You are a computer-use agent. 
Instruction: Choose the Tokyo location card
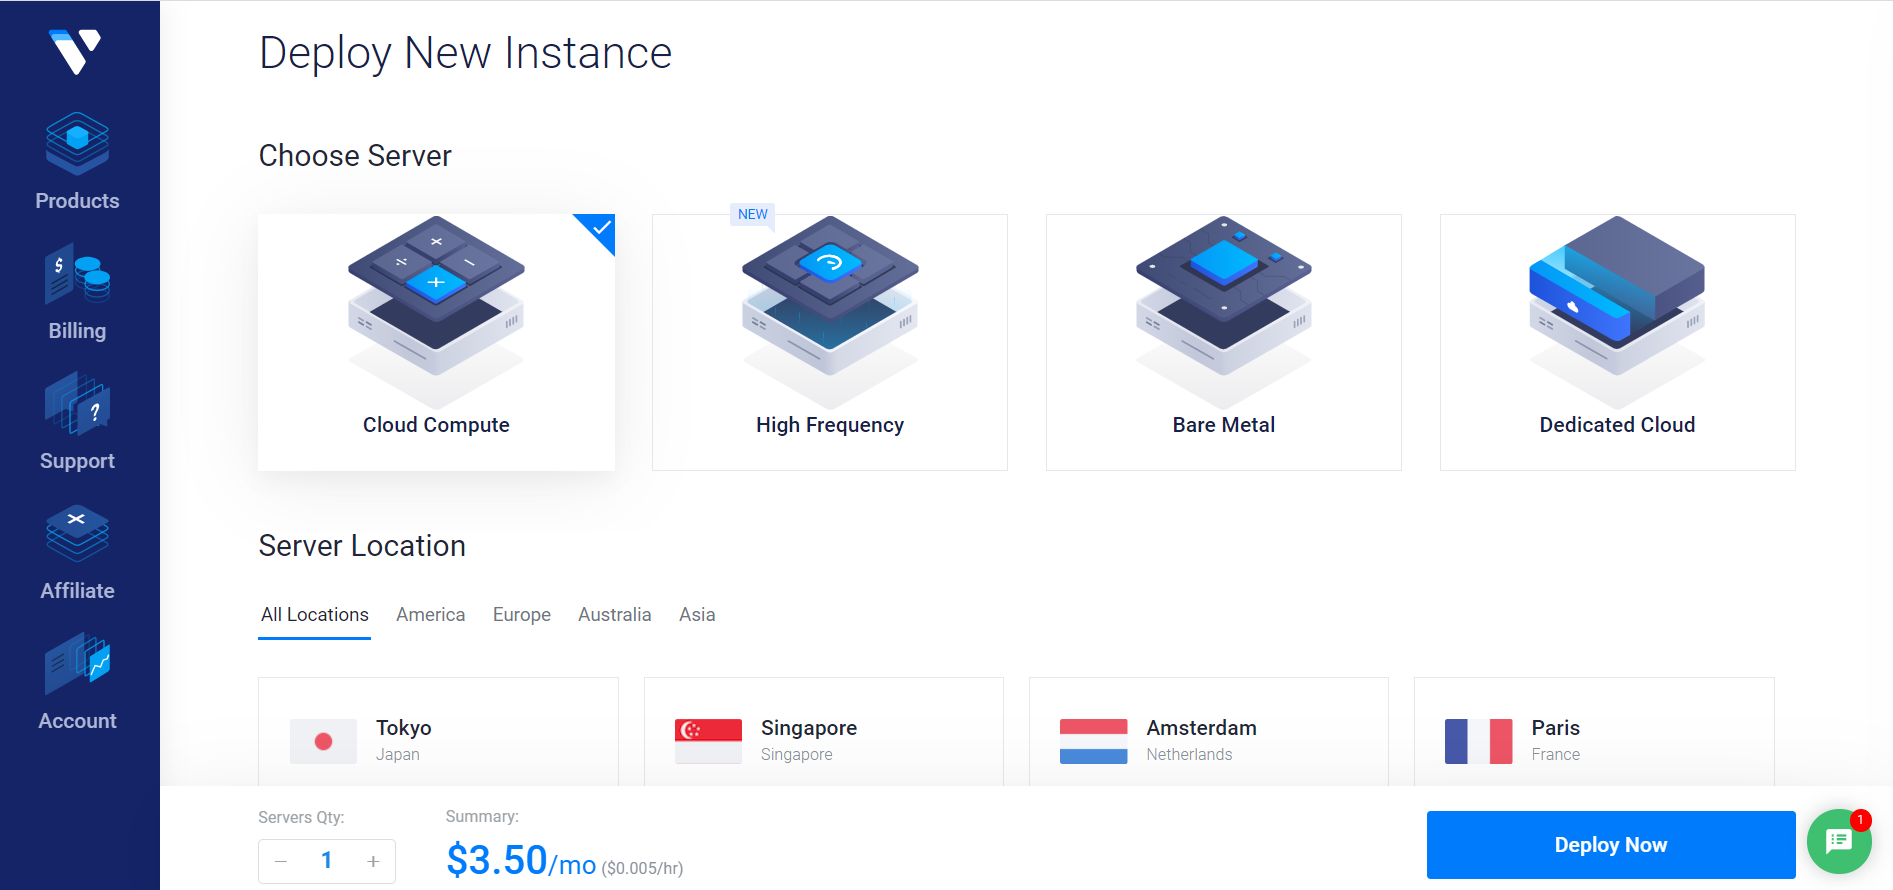438,732
